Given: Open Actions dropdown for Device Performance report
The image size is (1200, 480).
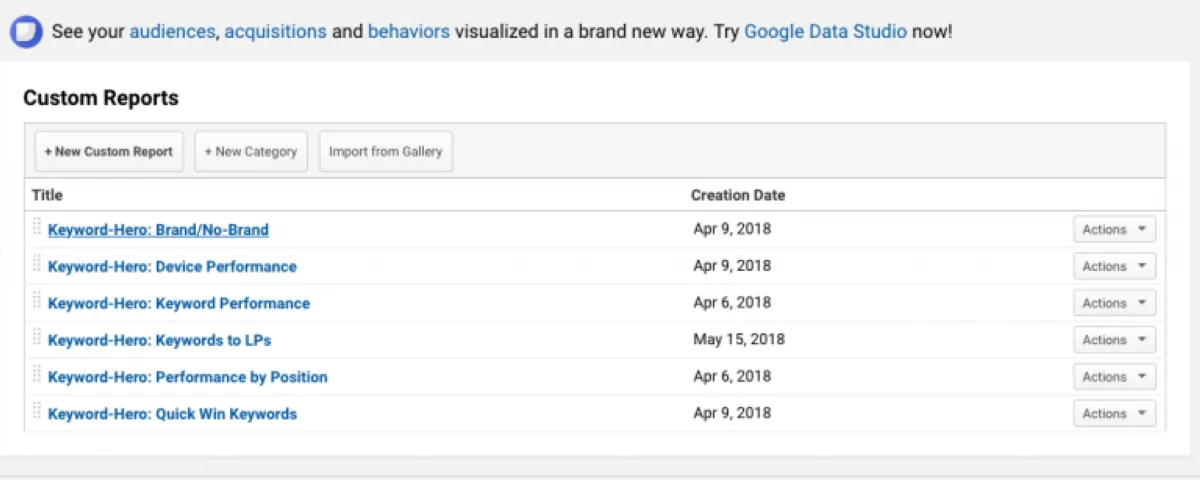Looking at the screenshot, I should [x=1114, y=267].
